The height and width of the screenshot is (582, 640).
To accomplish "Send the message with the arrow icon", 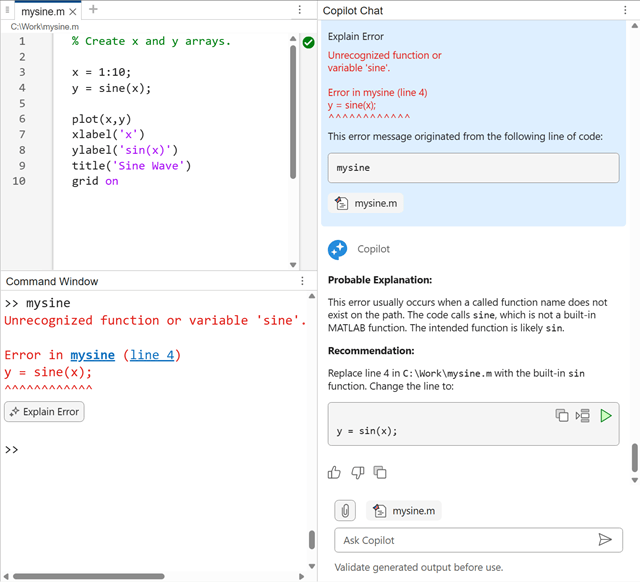I will click(605, 540).
